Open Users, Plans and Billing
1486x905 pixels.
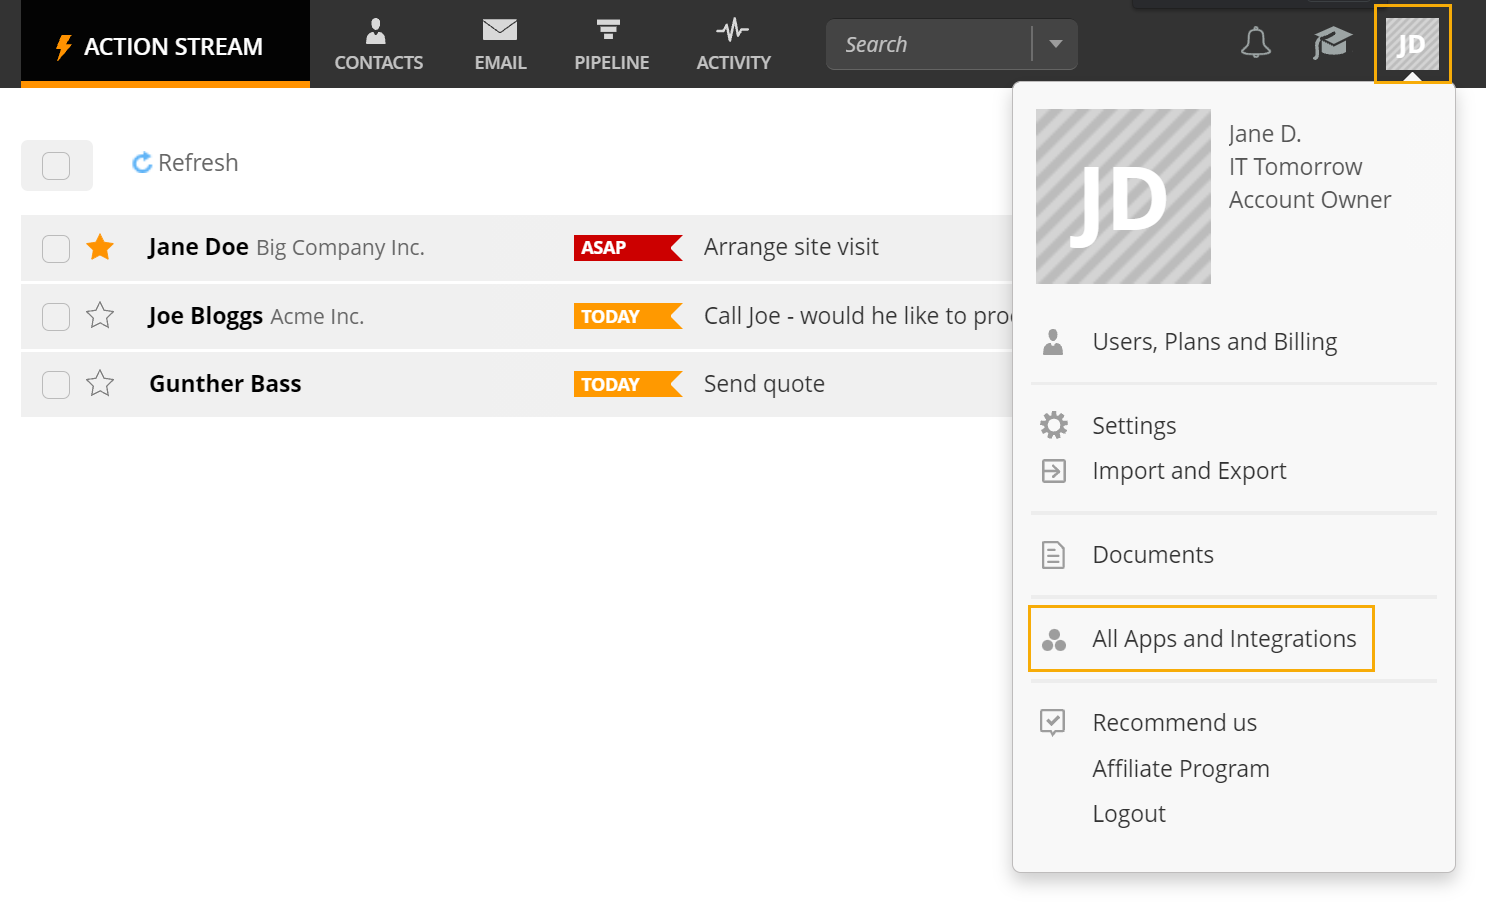click(1214, 341)
